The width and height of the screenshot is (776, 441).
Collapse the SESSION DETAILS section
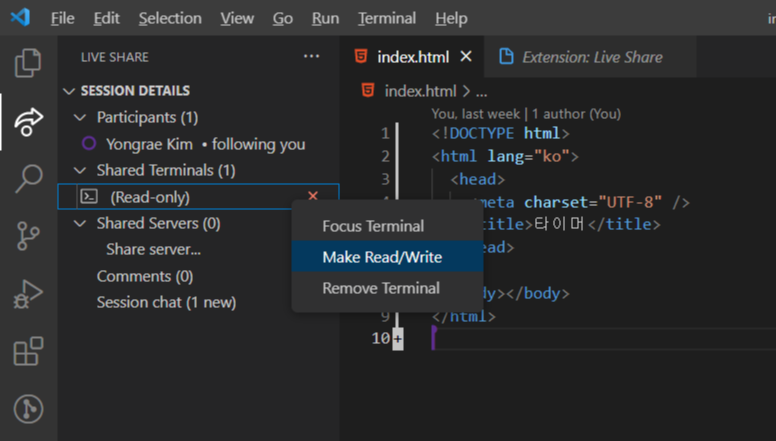[69, 91]
